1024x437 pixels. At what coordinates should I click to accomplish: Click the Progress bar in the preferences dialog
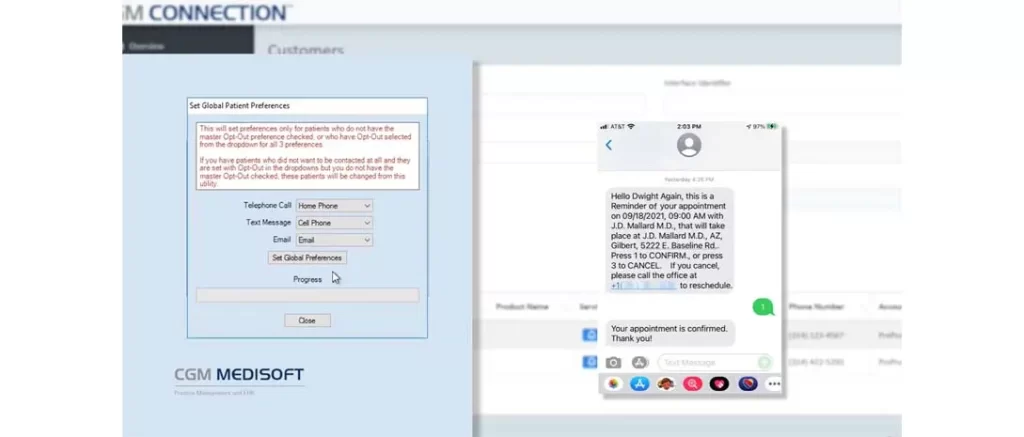308,295
